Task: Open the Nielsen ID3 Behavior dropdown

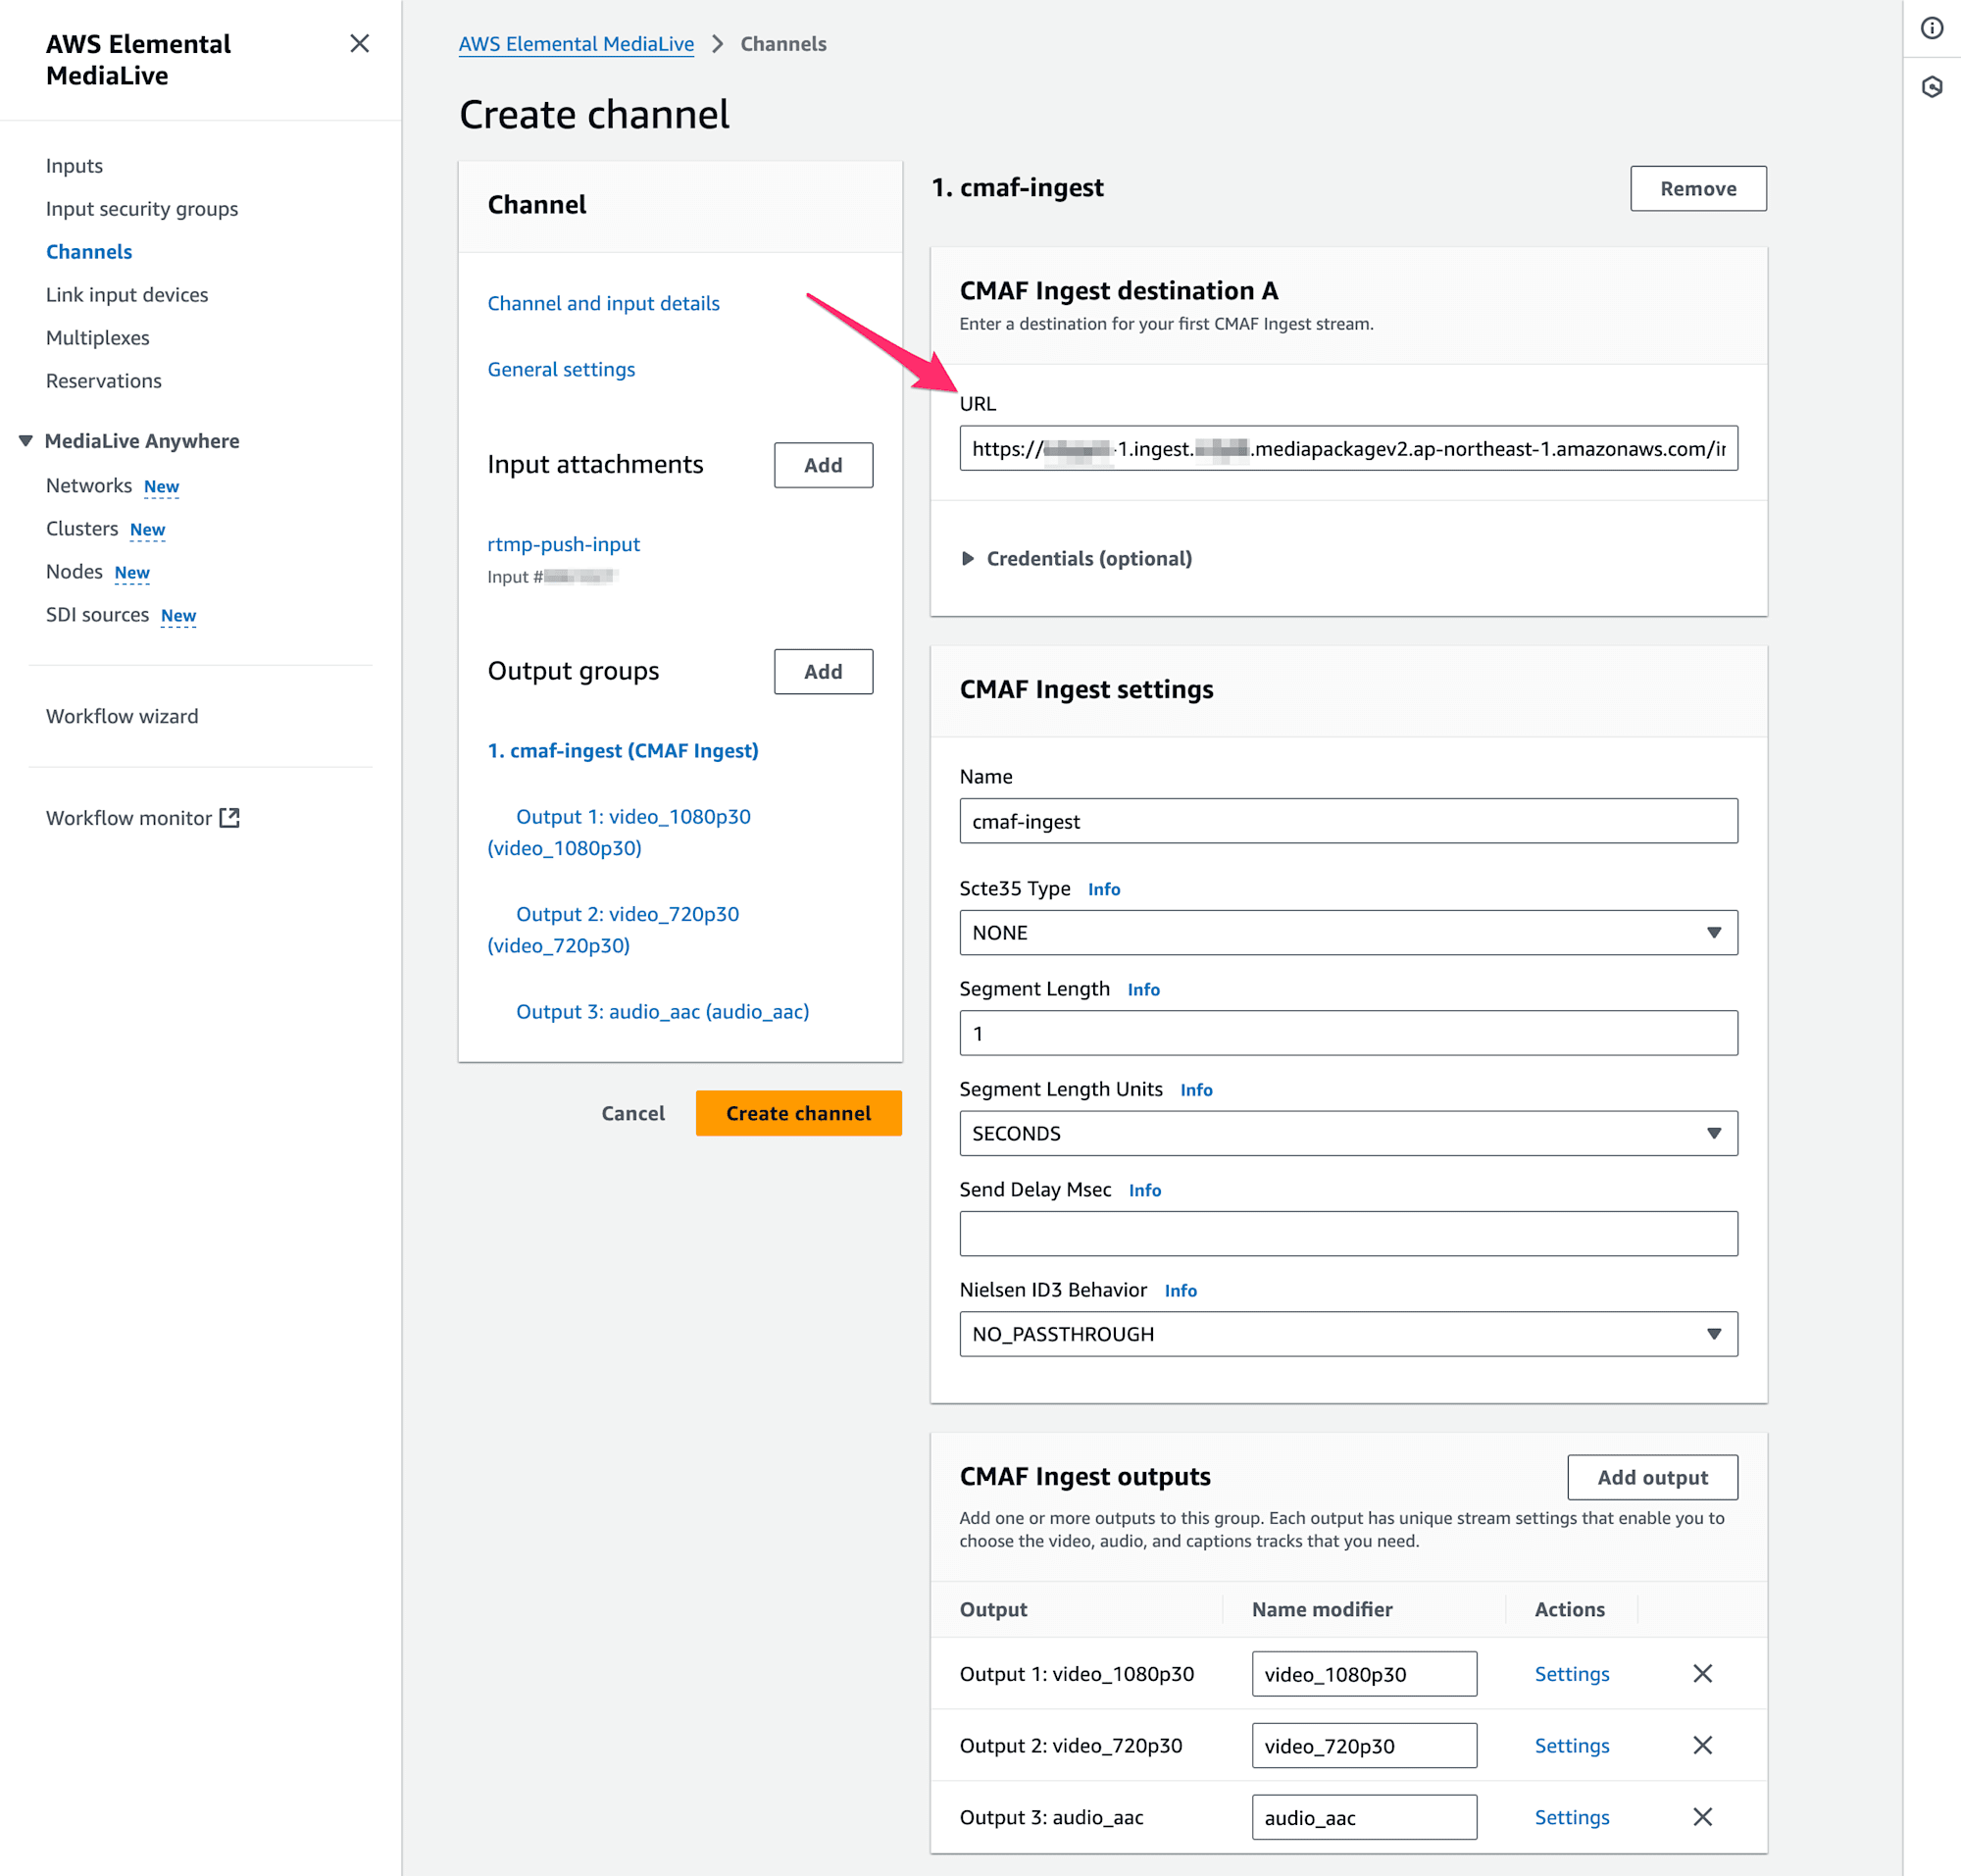Action: (x=1348, y=1334)
